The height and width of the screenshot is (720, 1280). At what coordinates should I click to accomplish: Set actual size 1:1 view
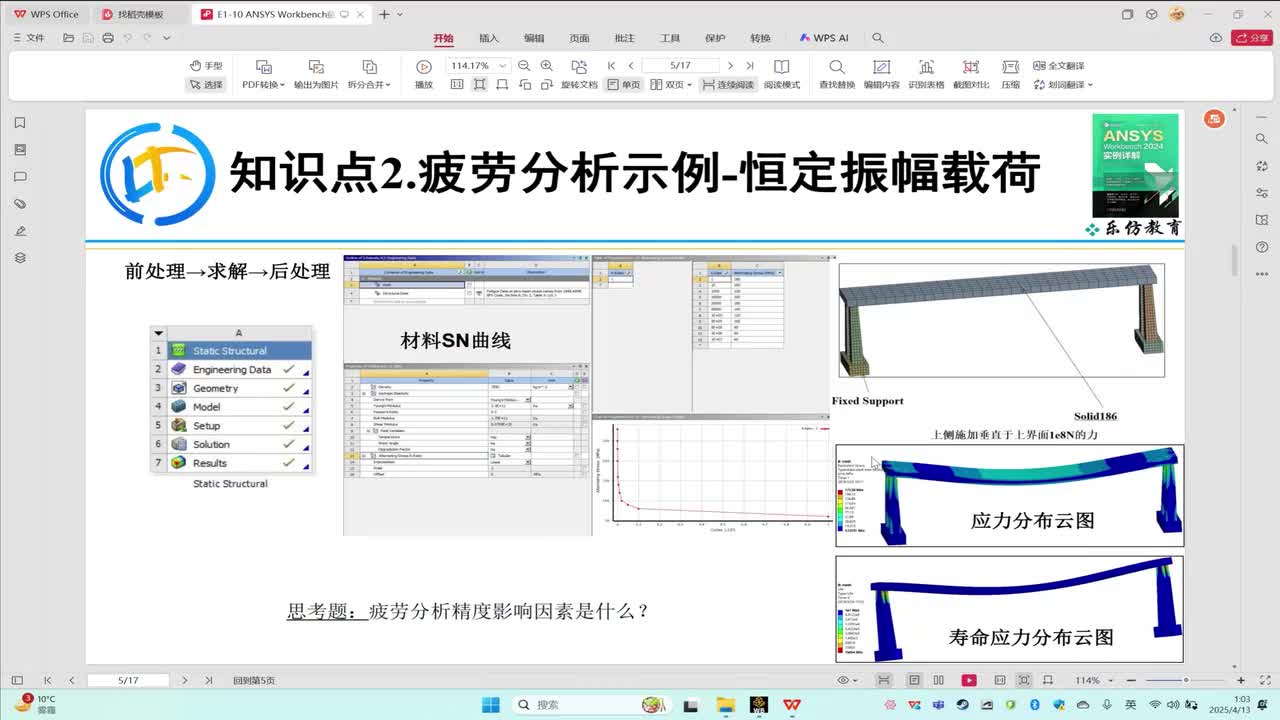(457, 85)
